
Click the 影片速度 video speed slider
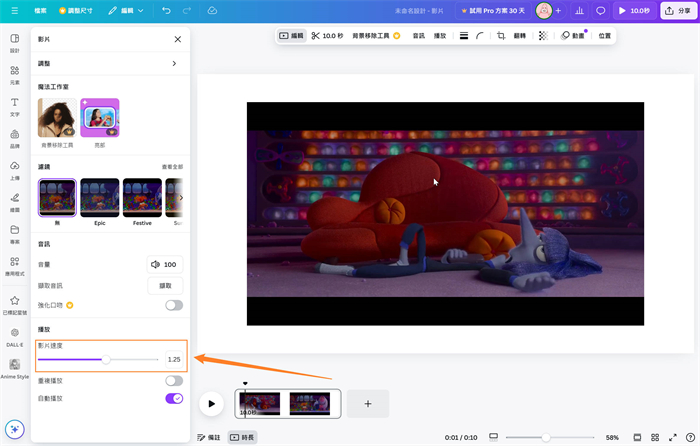105,359
